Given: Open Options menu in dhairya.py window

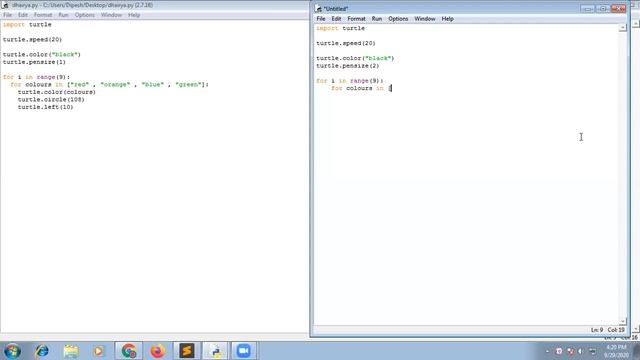Looking at the screenshot, I should 84,15.
